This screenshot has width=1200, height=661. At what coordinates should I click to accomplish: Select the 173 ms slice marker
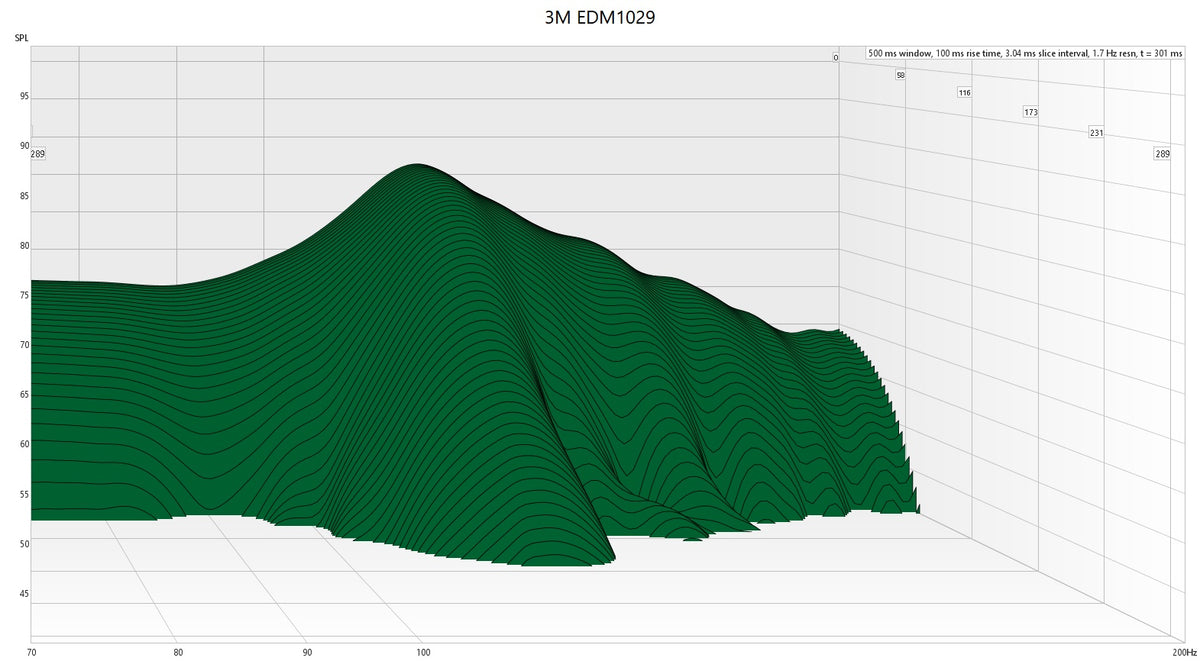tap(1030, 113)
